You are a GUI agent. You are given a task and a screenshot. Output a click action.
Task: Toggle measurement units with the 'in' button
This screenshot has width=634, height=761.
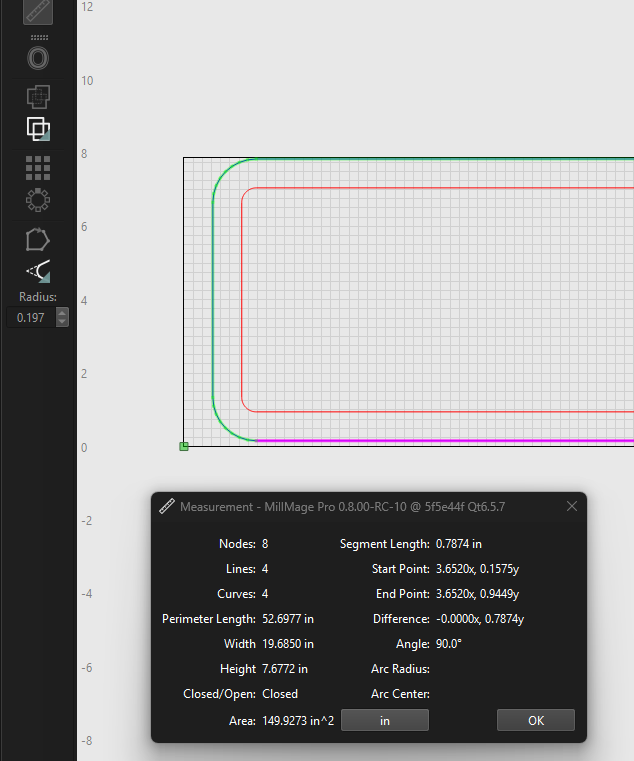pyautogui.click(x=385, y=720)
